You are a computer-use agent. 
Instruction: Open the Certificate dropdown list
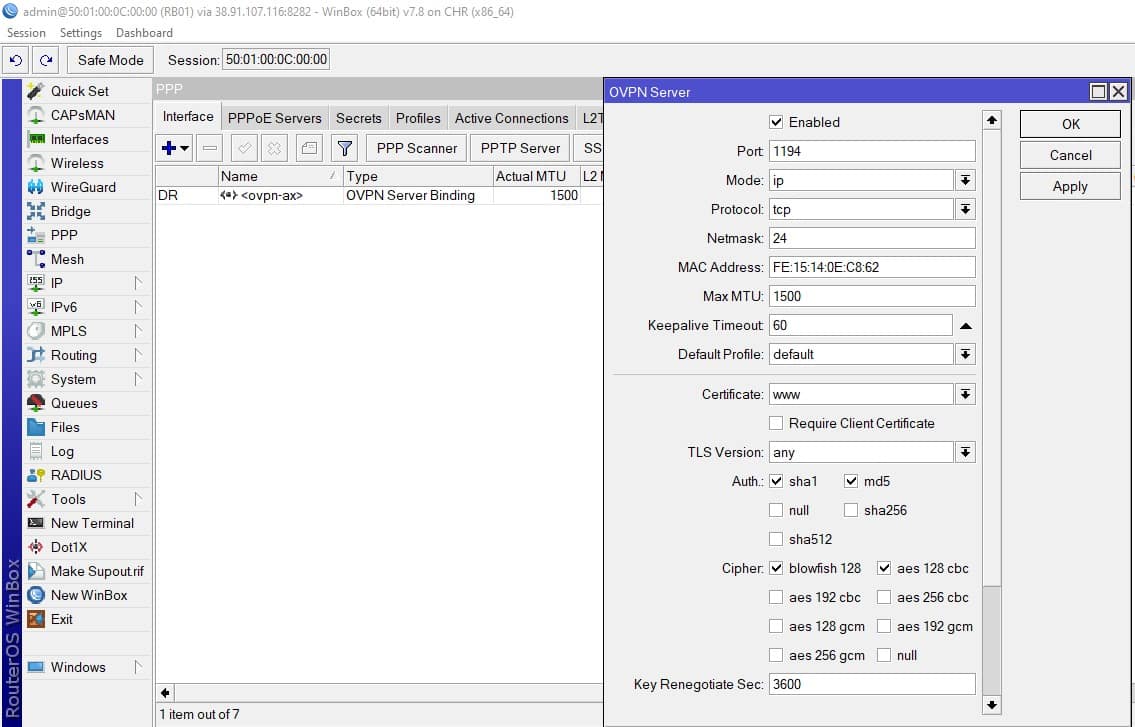965,395
